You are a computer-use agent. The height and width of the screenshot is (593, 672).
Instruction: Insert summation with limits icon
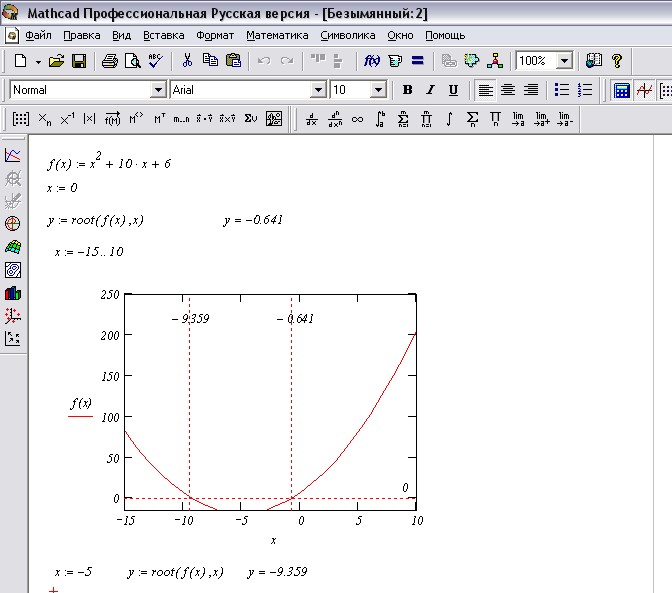(403, 119)
